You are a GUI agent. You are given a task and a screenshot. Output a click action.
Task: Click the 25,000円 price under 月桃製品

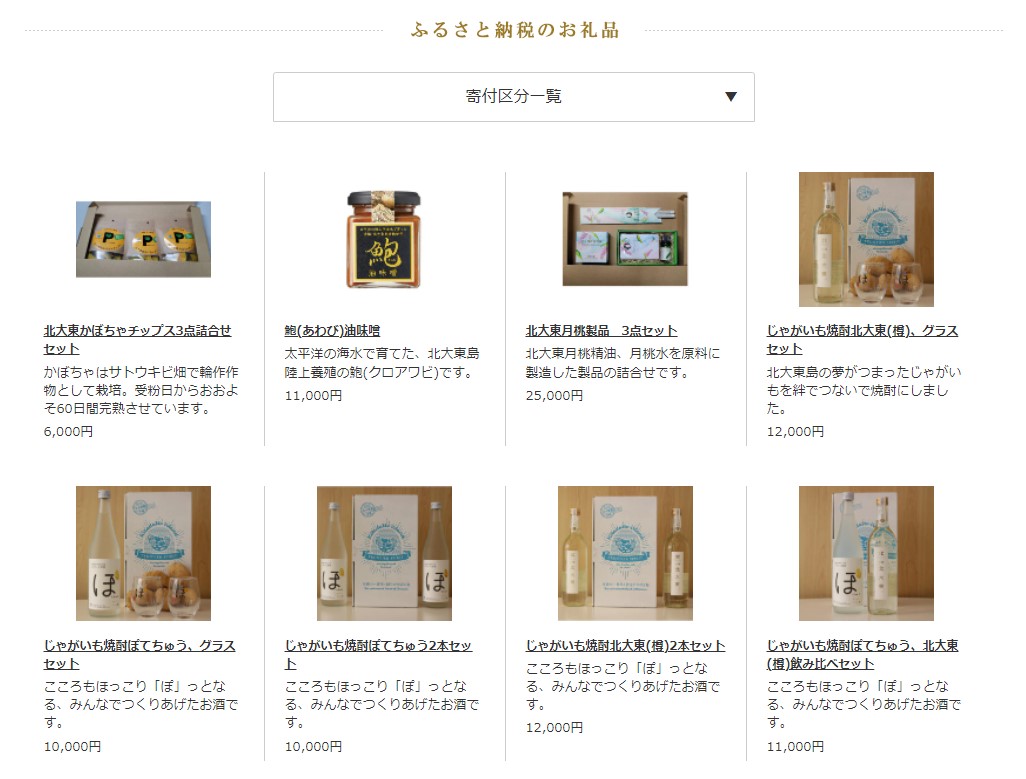click(x=554, y=396)
